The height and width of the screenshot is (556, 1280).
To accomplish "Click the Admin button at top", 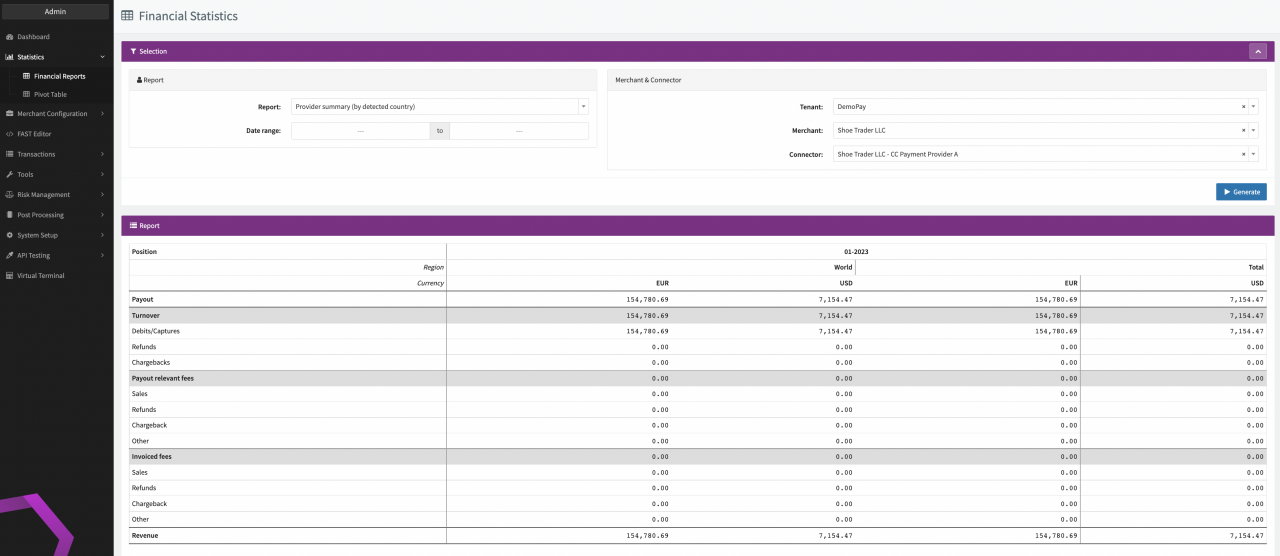I will click(56, 12).
